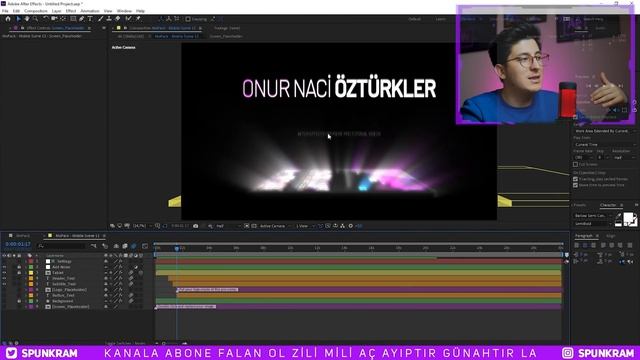Select the Rectangle shape tool
Viewport: 640px width, 360px height.
73,19
